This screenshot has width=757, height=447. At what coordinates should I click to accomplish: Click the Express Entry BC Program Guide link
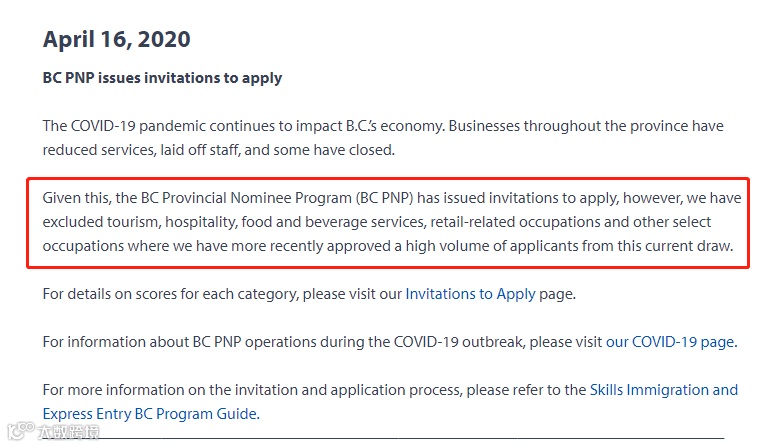coord(150,414)
